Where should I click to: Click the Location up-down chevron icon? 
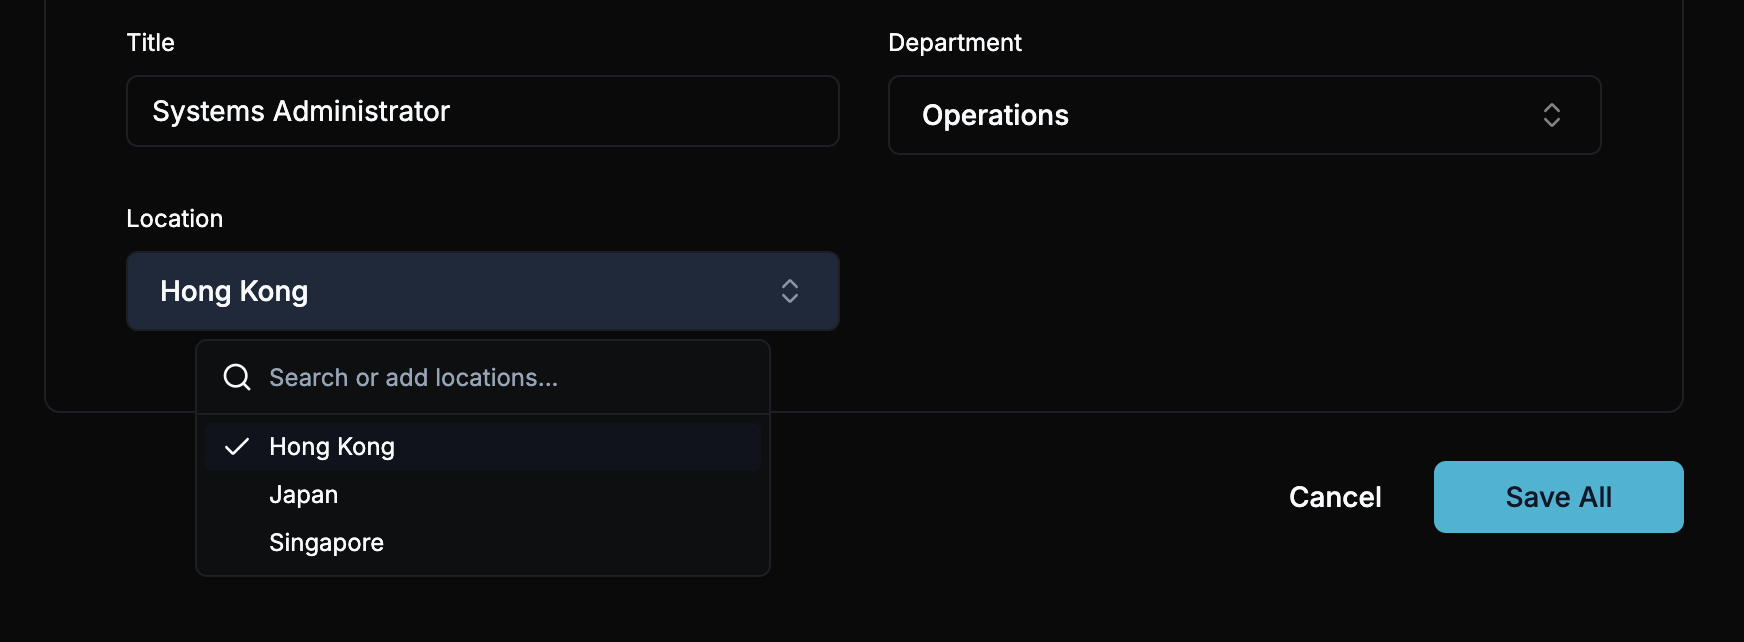click(789, 291)
